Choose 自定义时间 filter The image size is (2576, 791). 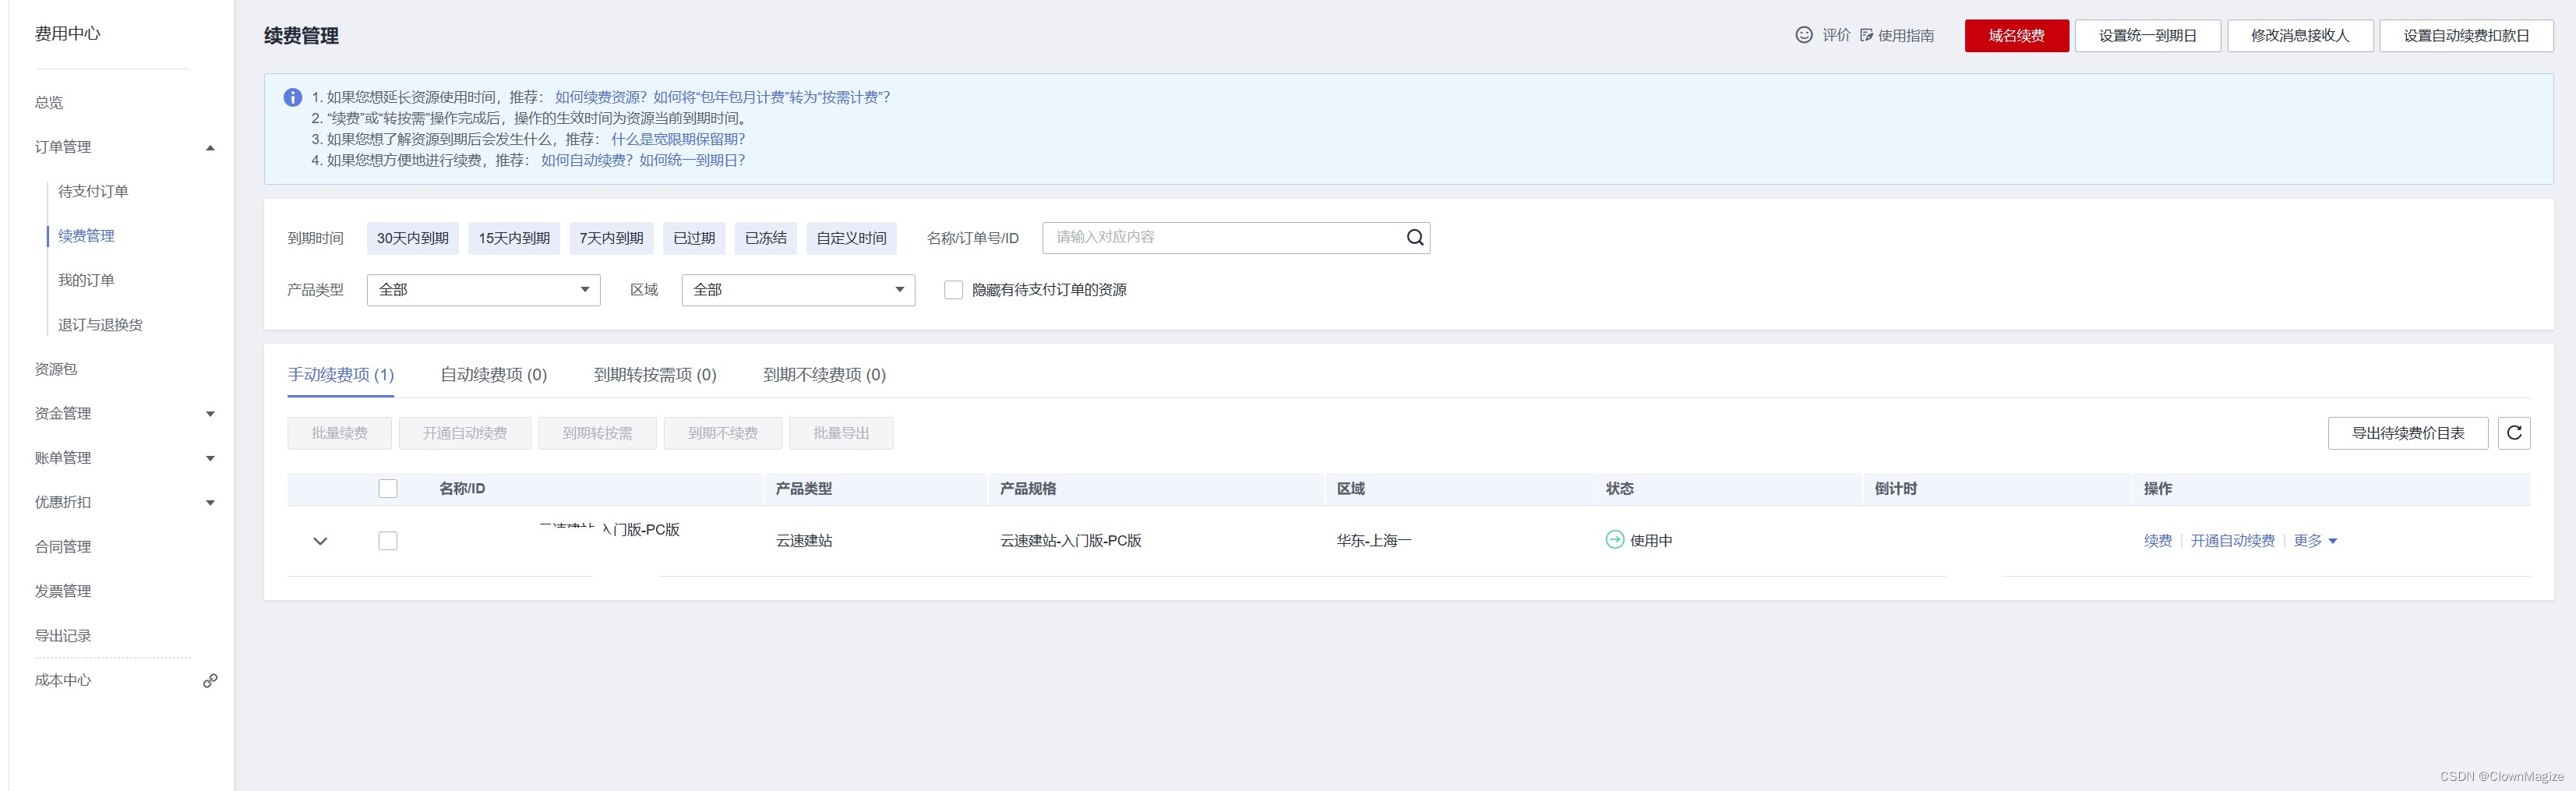coord(851,238)
